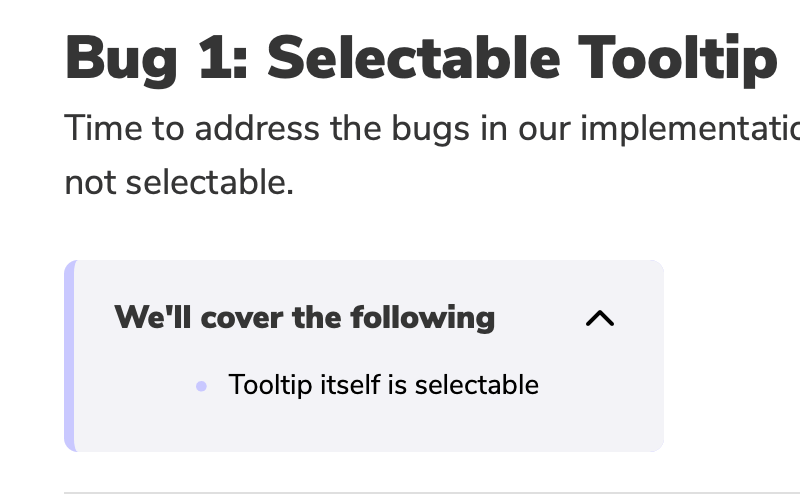Click the word "Tooltip" in the bullet item
The image size is (800, 494).
270,385
